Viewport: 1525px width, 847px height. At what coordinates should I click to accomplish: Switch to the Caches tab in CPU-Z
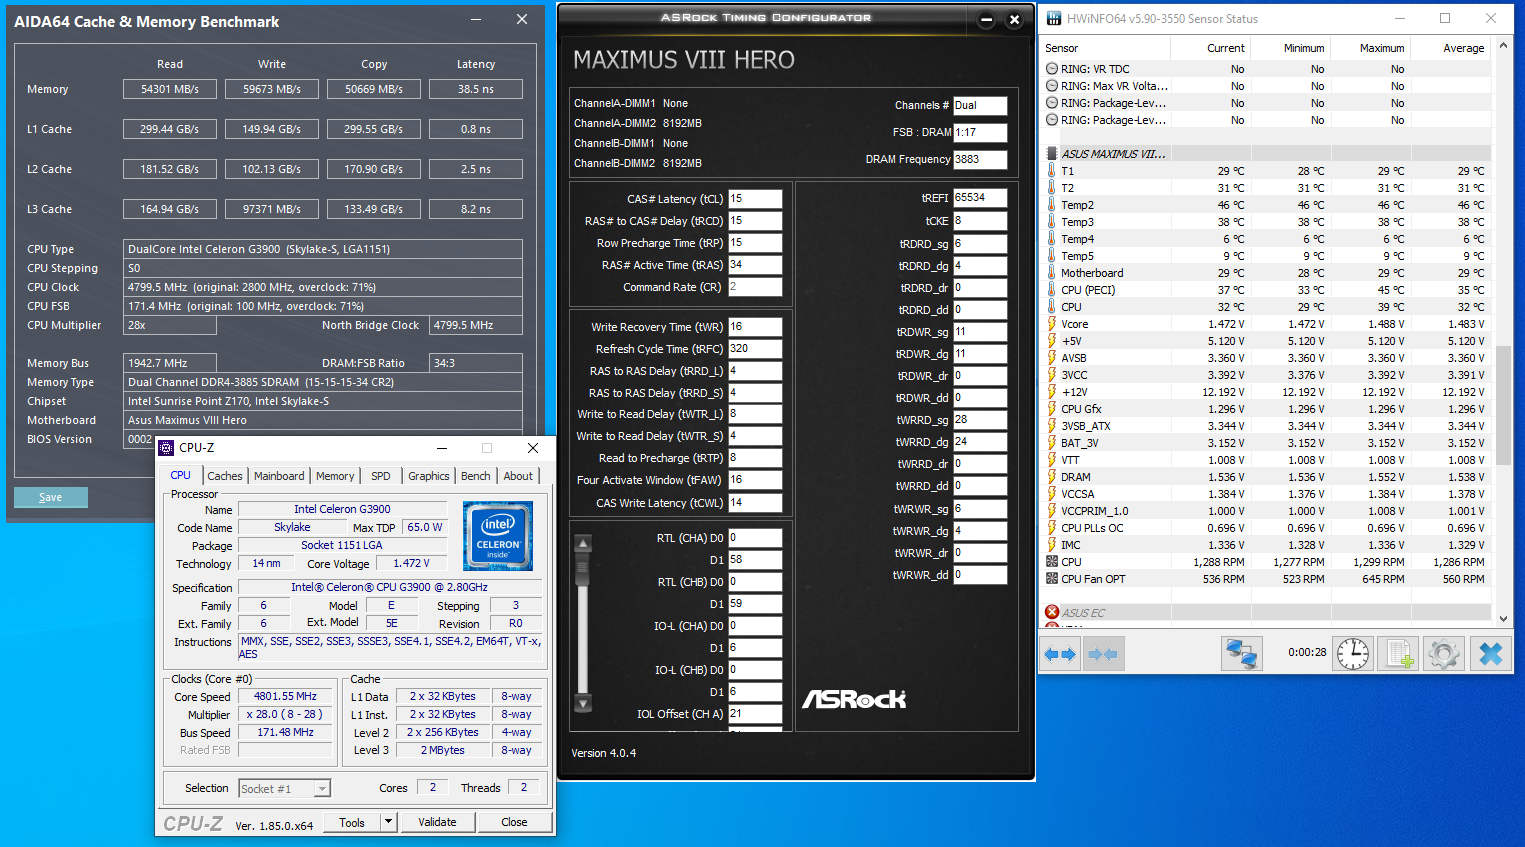[x=225, y=476]
